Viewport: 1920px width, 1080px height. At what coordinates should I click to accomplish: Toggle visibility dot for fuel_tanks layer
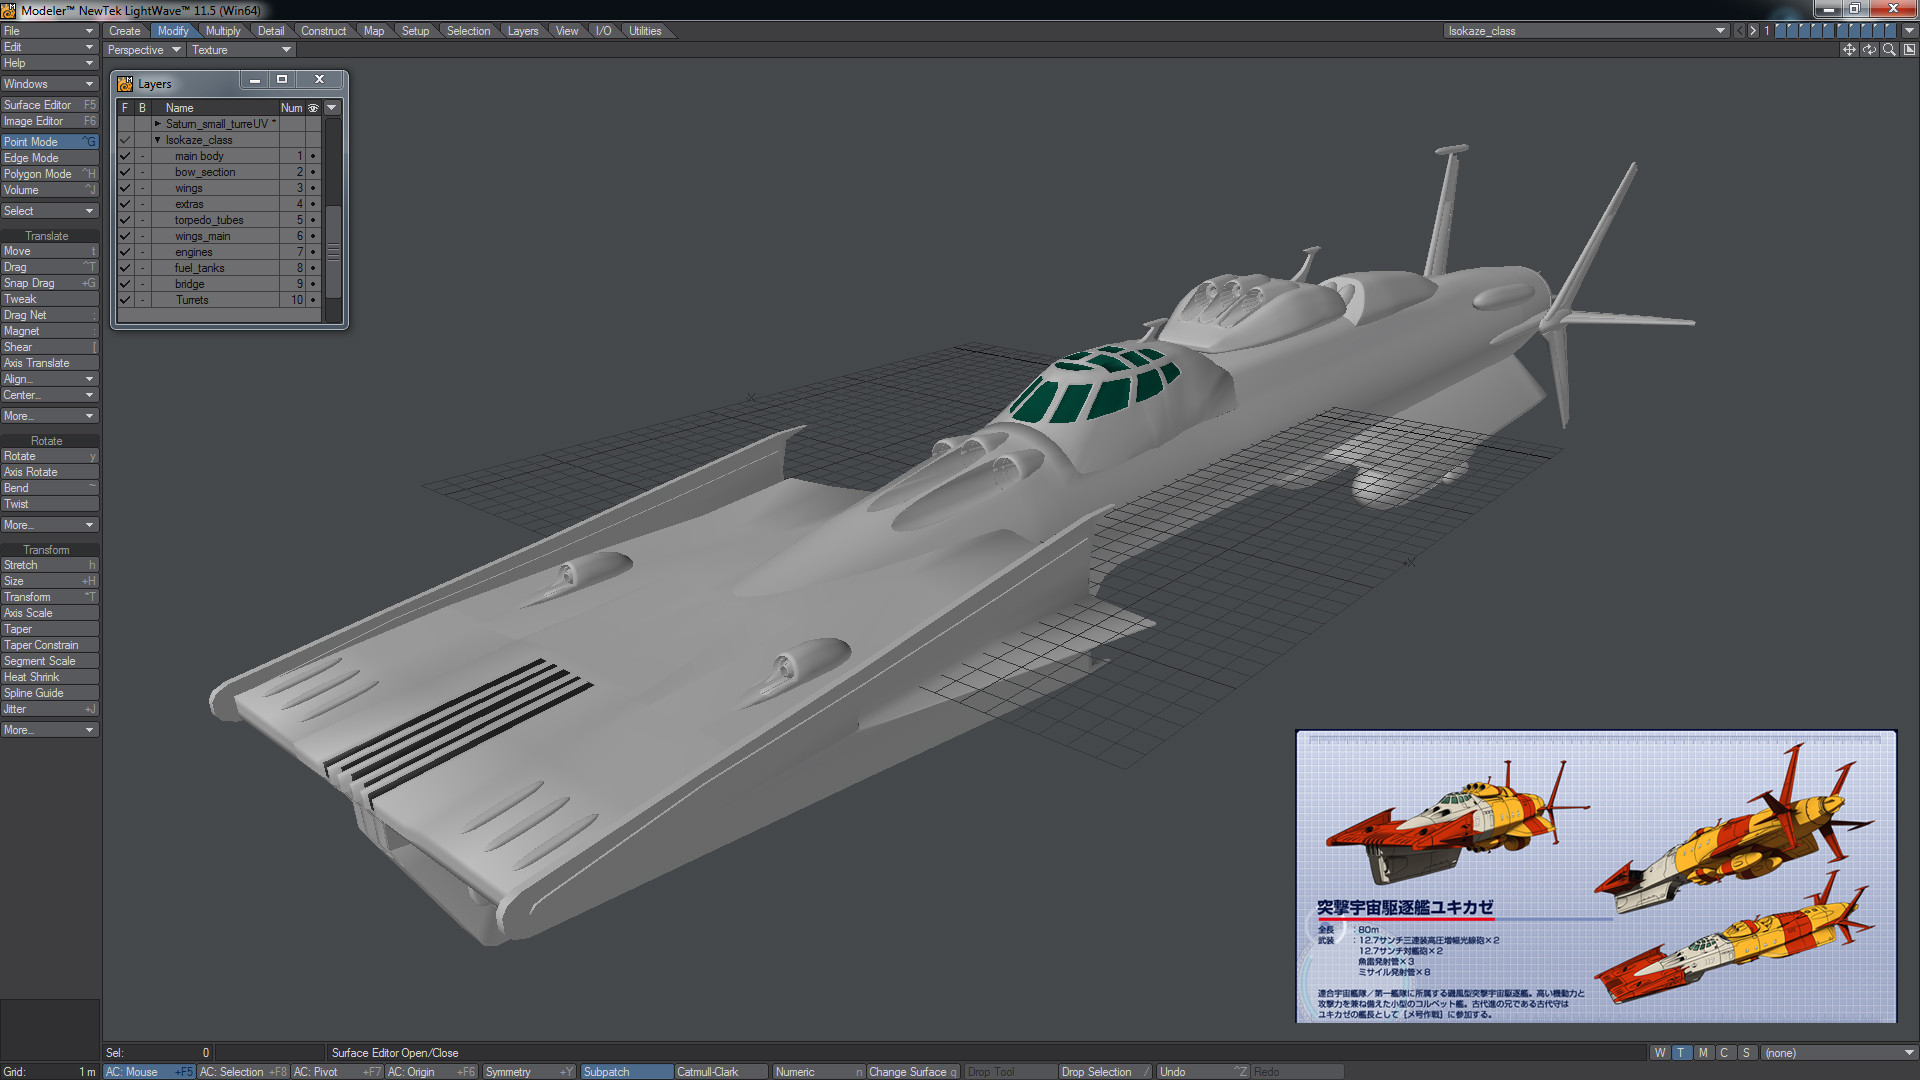click(x=313, y=268)
